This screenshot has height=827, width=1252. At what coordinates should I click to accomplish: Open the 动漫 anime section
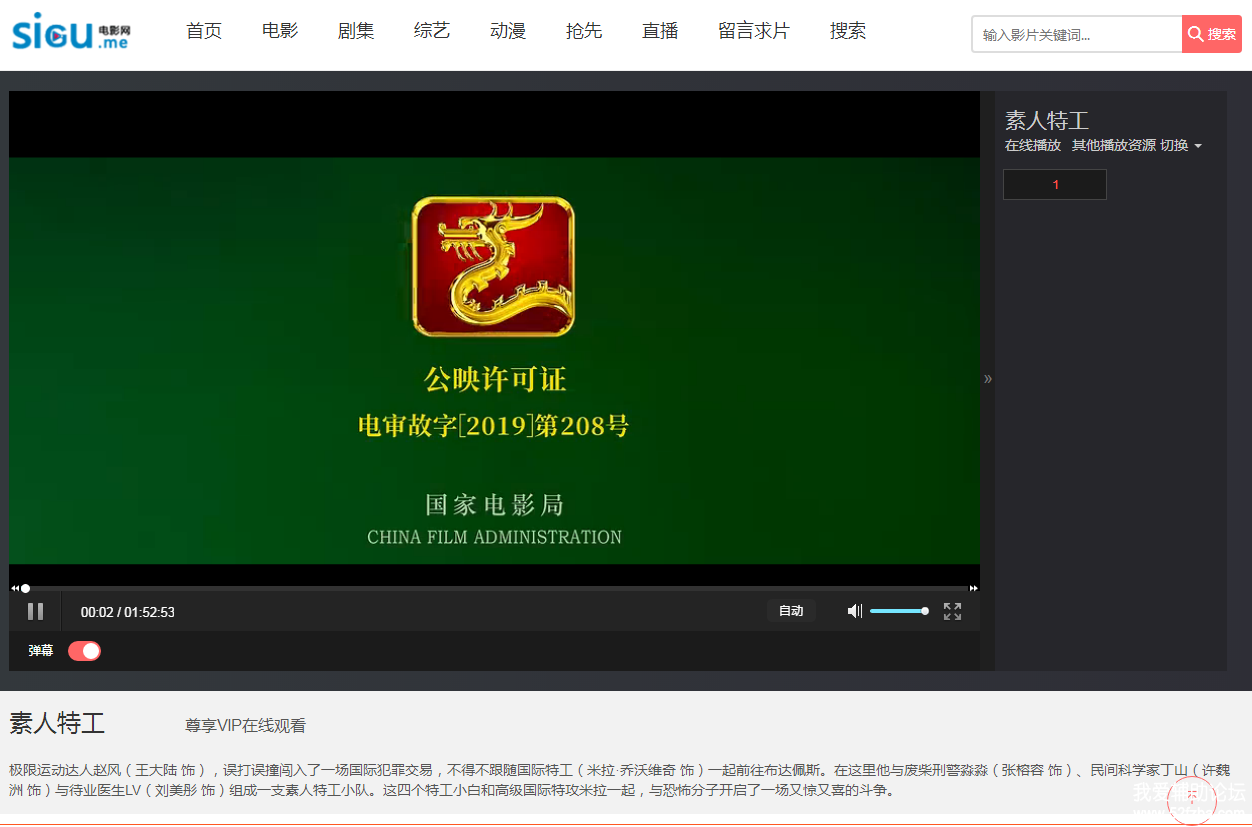coord(508,31)
